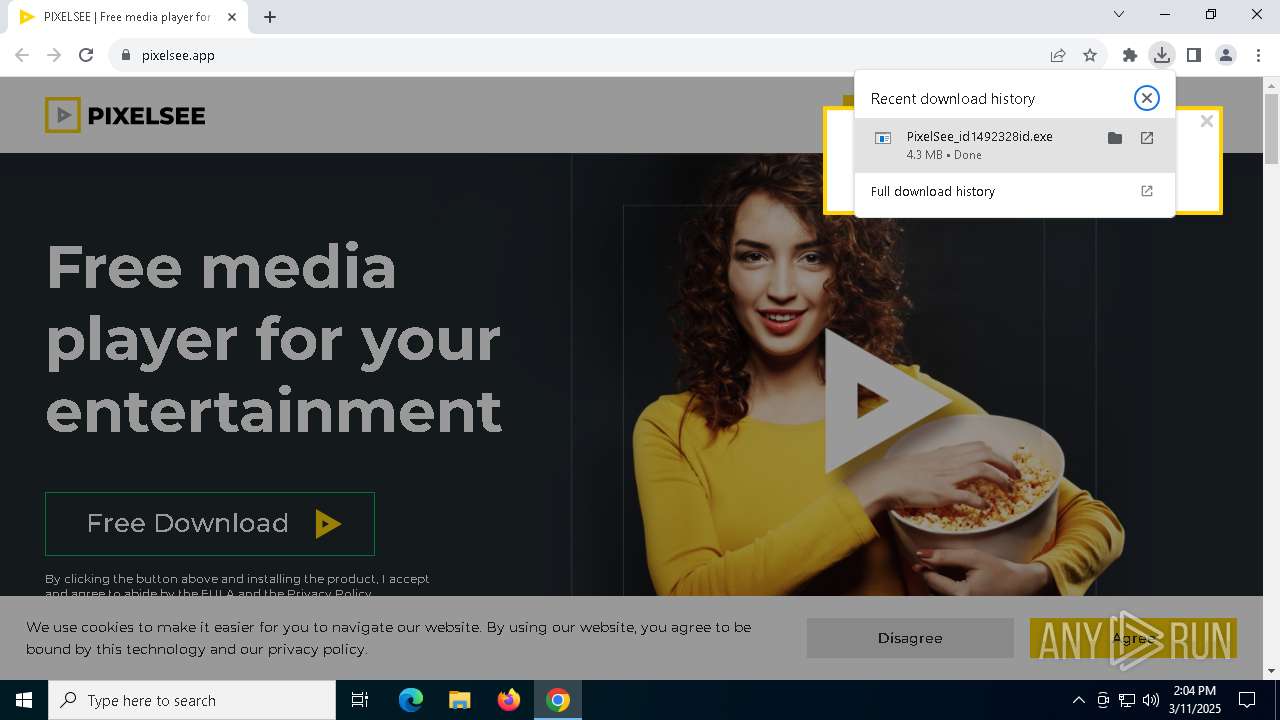
Task: Open the volume tray icon
Action: click(1151, 700)
